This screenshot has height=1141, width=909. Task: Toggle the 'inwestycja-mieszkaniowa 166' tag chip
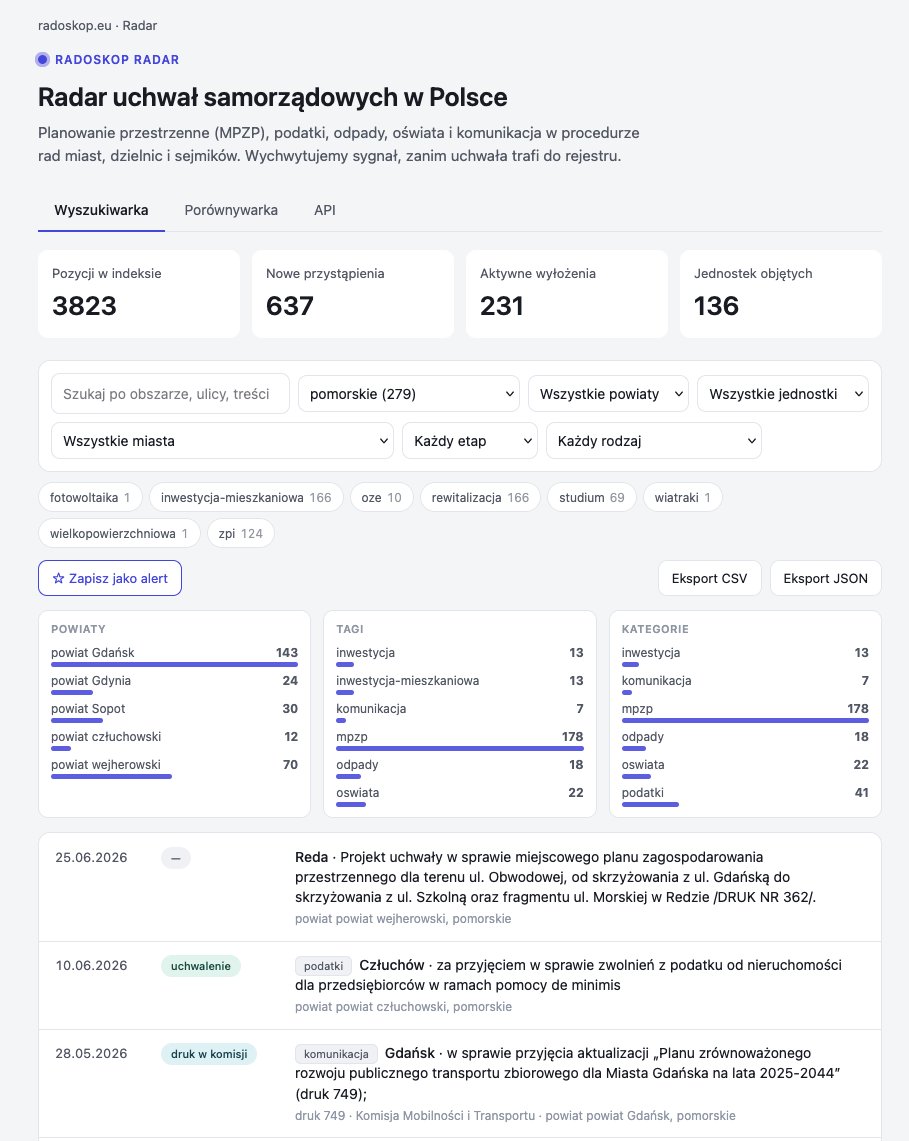(246, 498)
